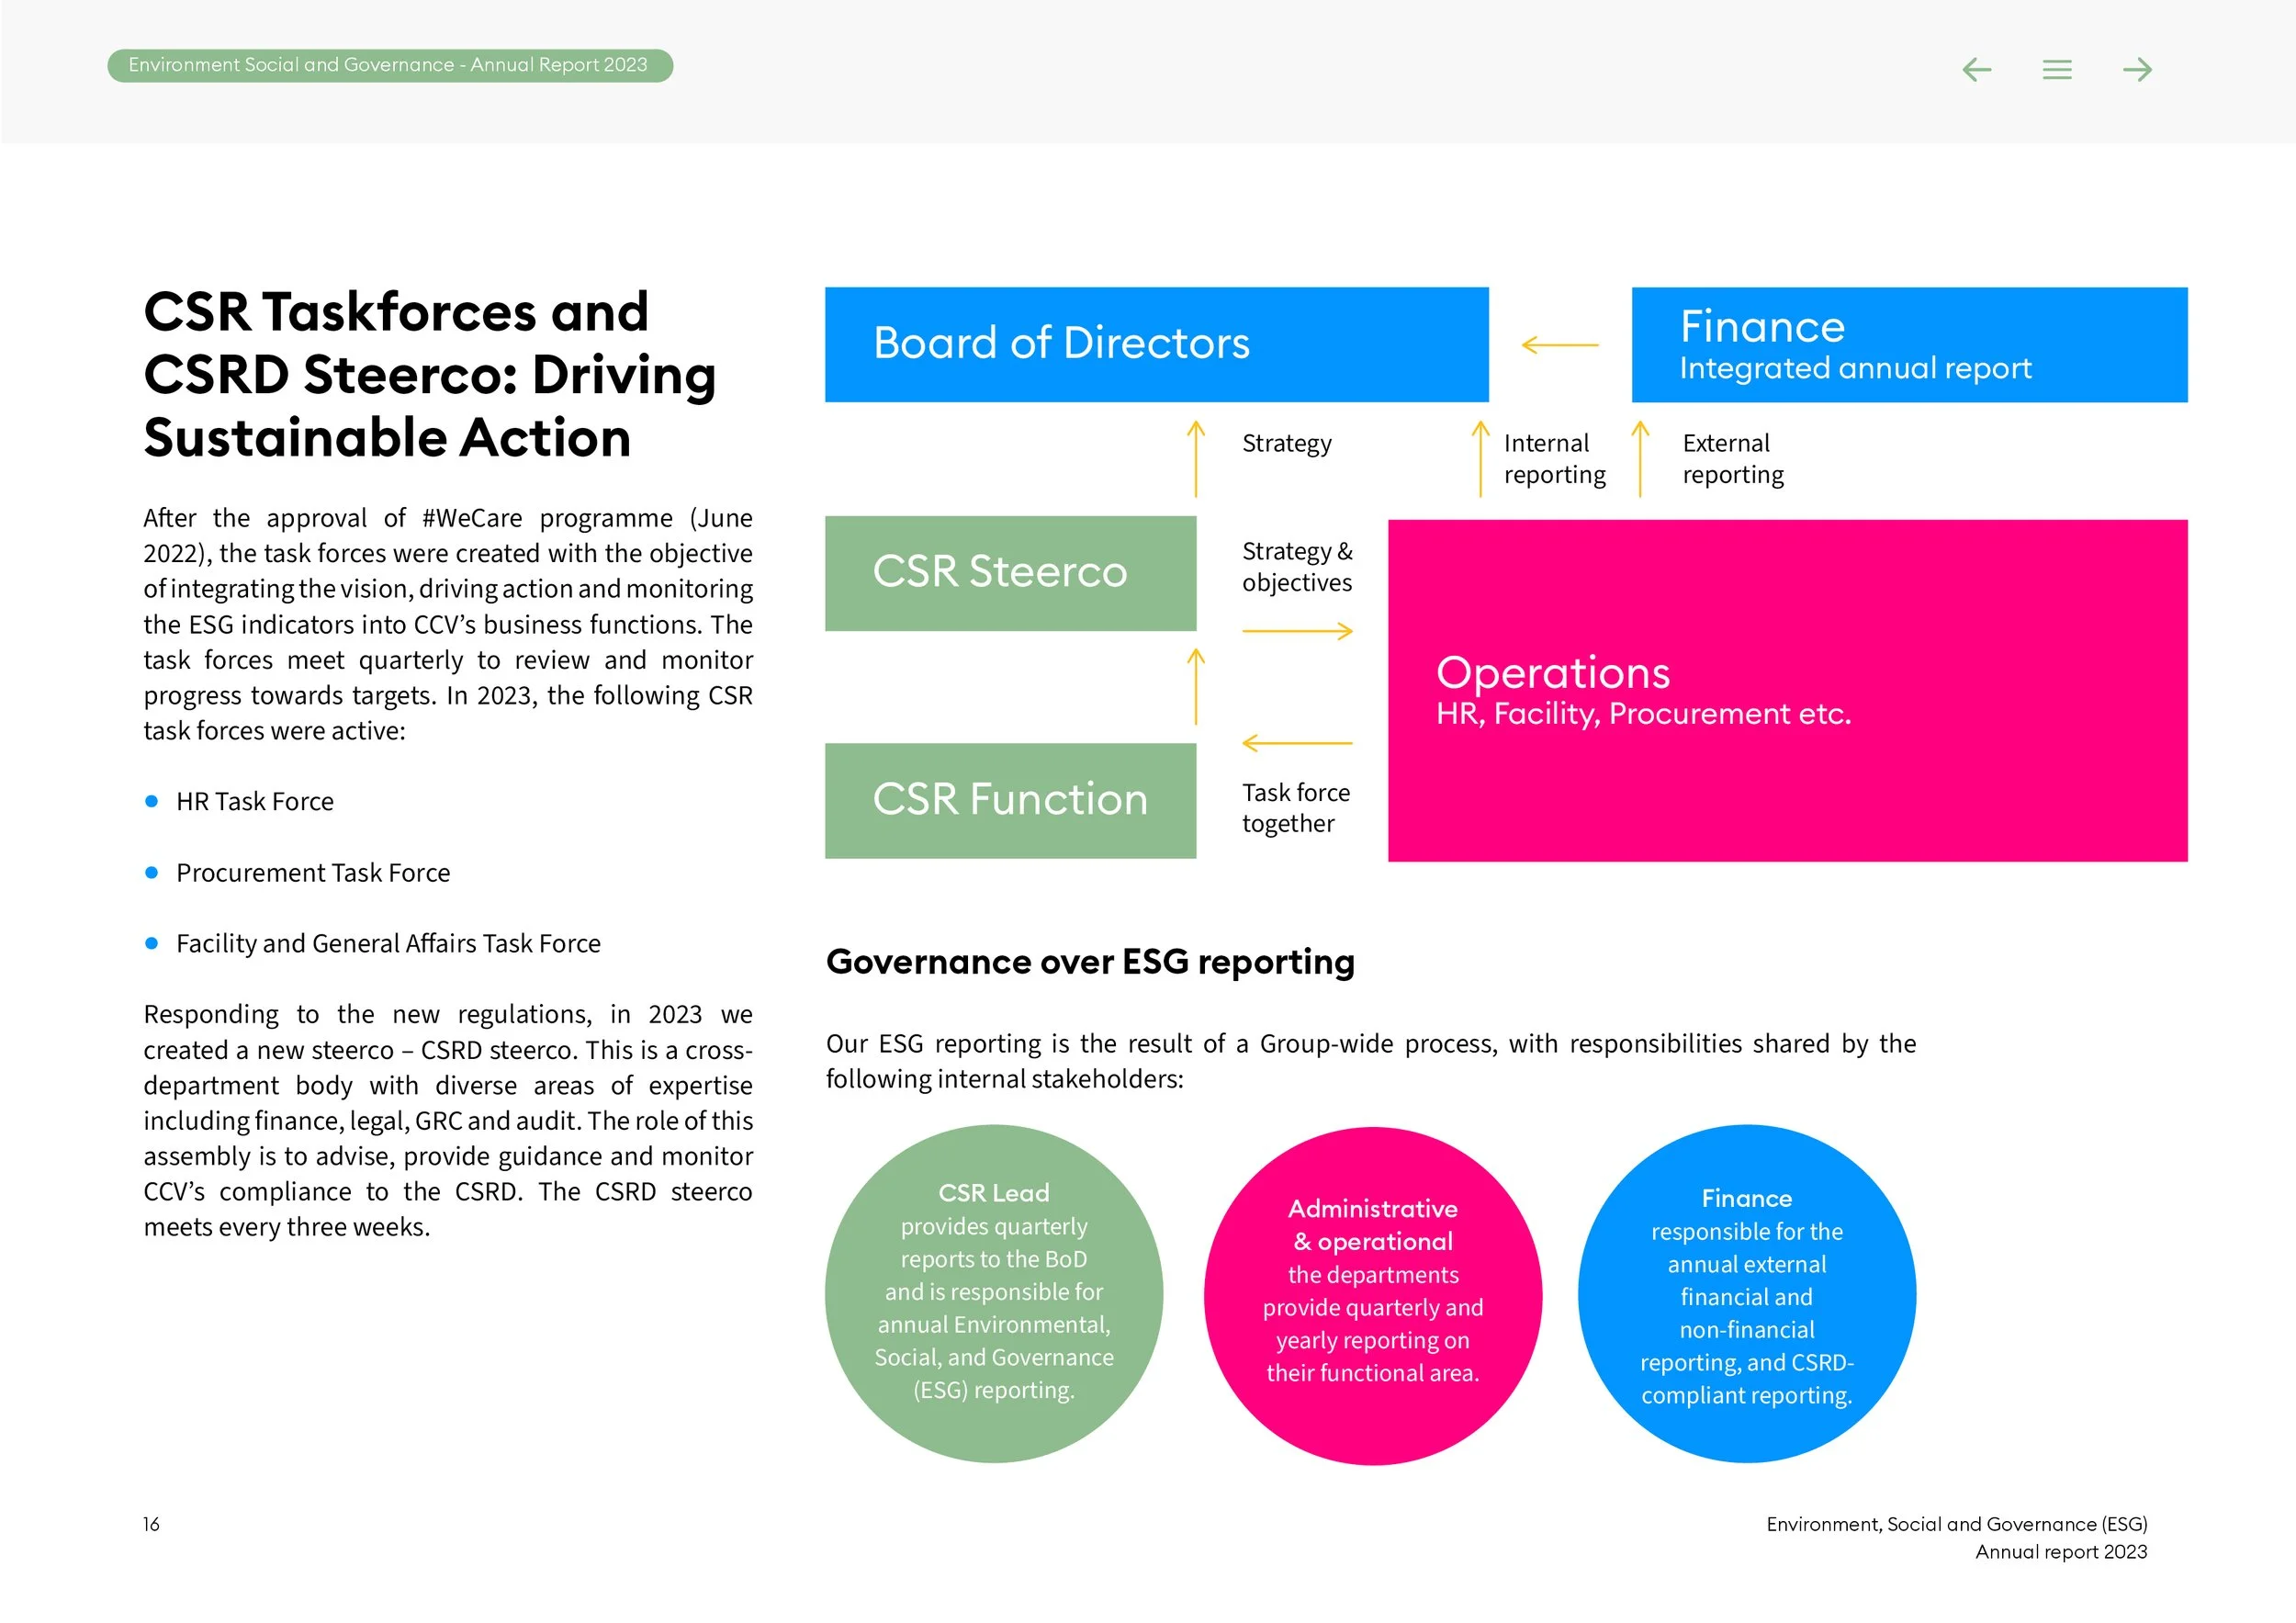Screen dimensions: 2296x1623
Task: Click the blue Finance circle
Action: point(1746,1293)
